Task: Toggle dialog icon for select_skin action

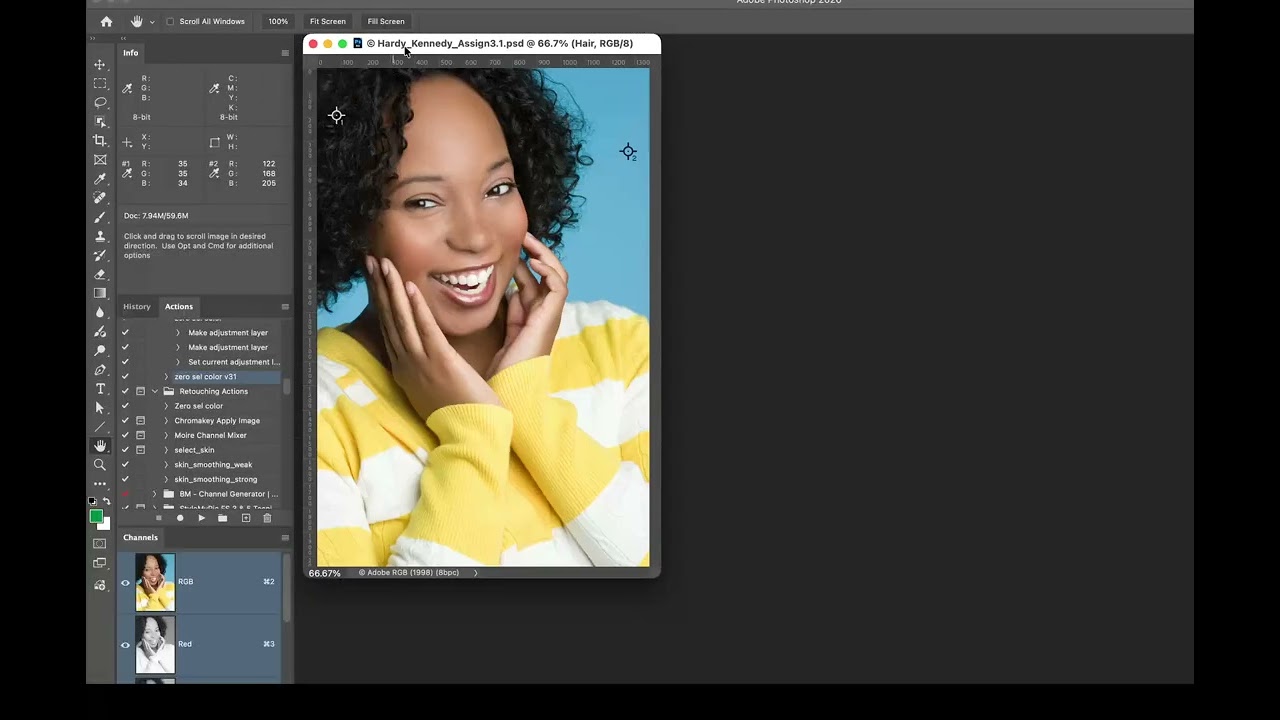Action: click(x=140, y=450)
